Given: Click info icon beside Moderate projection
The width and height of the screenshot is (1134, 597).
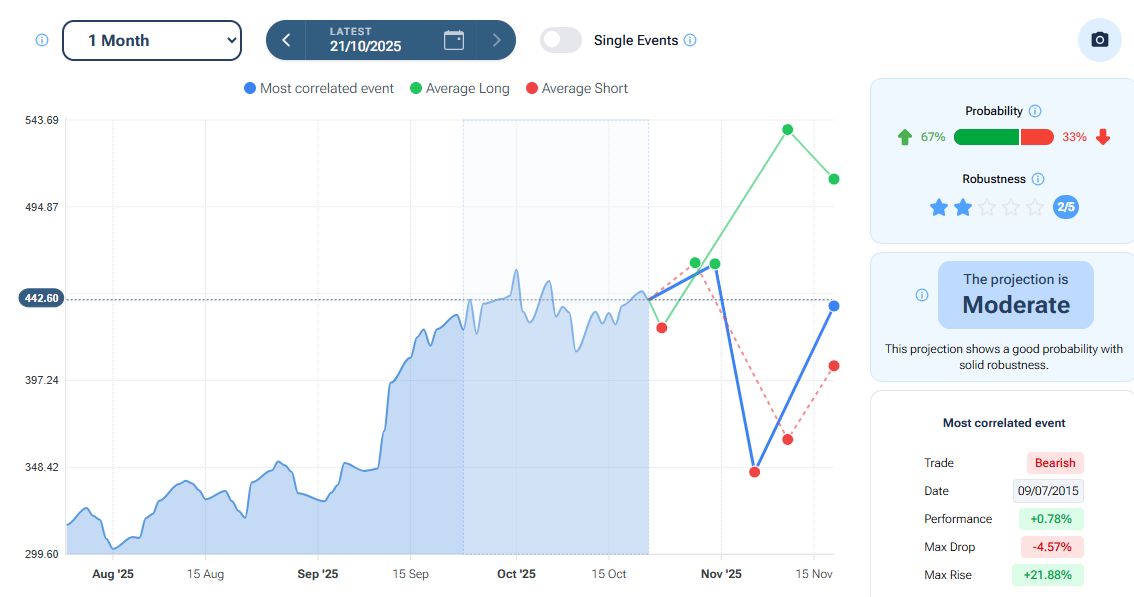Looking at the screenshot, I should click(x=922, y=295).
